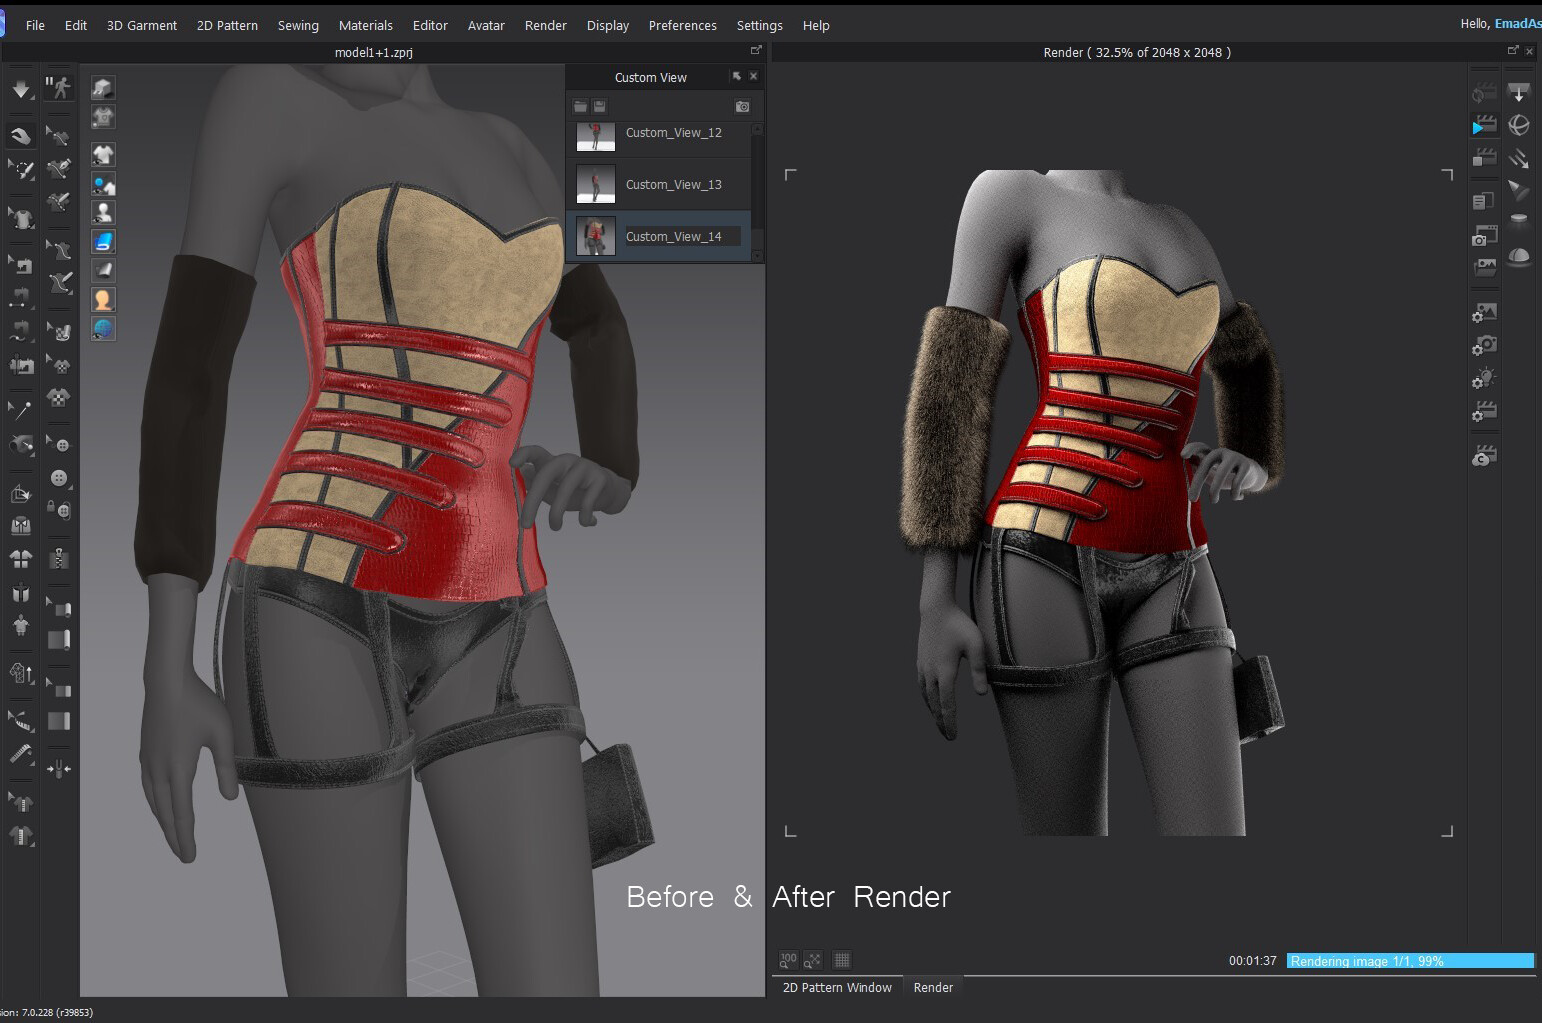Toggle the grid in the render window
This screenshot has height=1023, width=1542.
pyautogui.click(x=841, y=960)
